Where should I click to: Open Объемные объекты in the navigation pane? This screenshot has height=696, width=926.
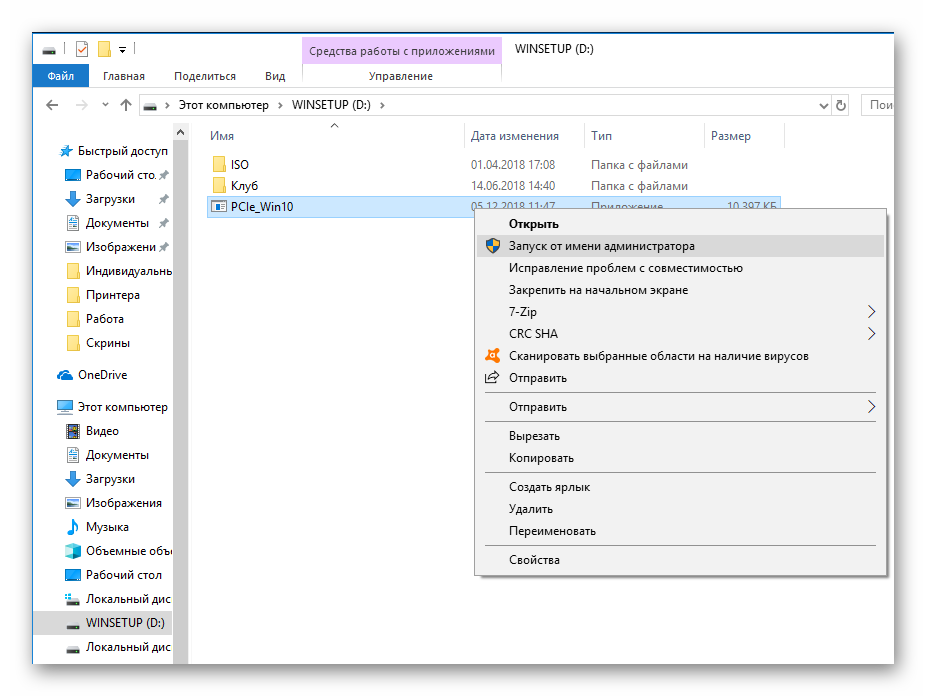tap(118, 551)
